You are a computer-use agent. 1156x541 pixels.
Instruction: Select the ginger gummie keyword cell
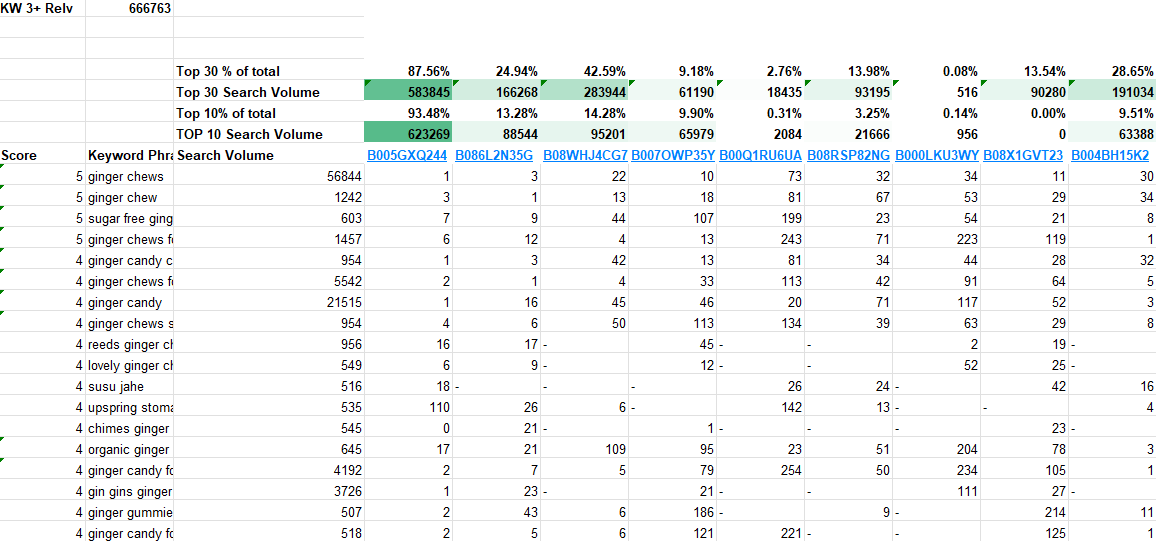[130, 513]
